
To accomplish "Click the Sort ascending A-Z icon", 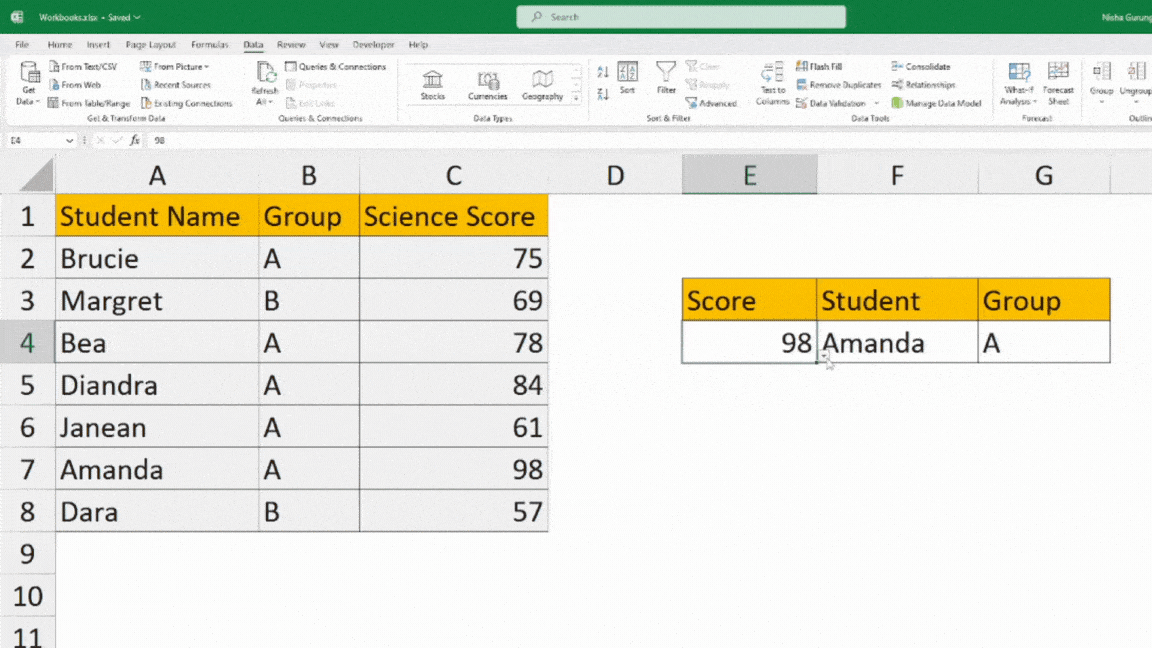I will coord(603,71).
